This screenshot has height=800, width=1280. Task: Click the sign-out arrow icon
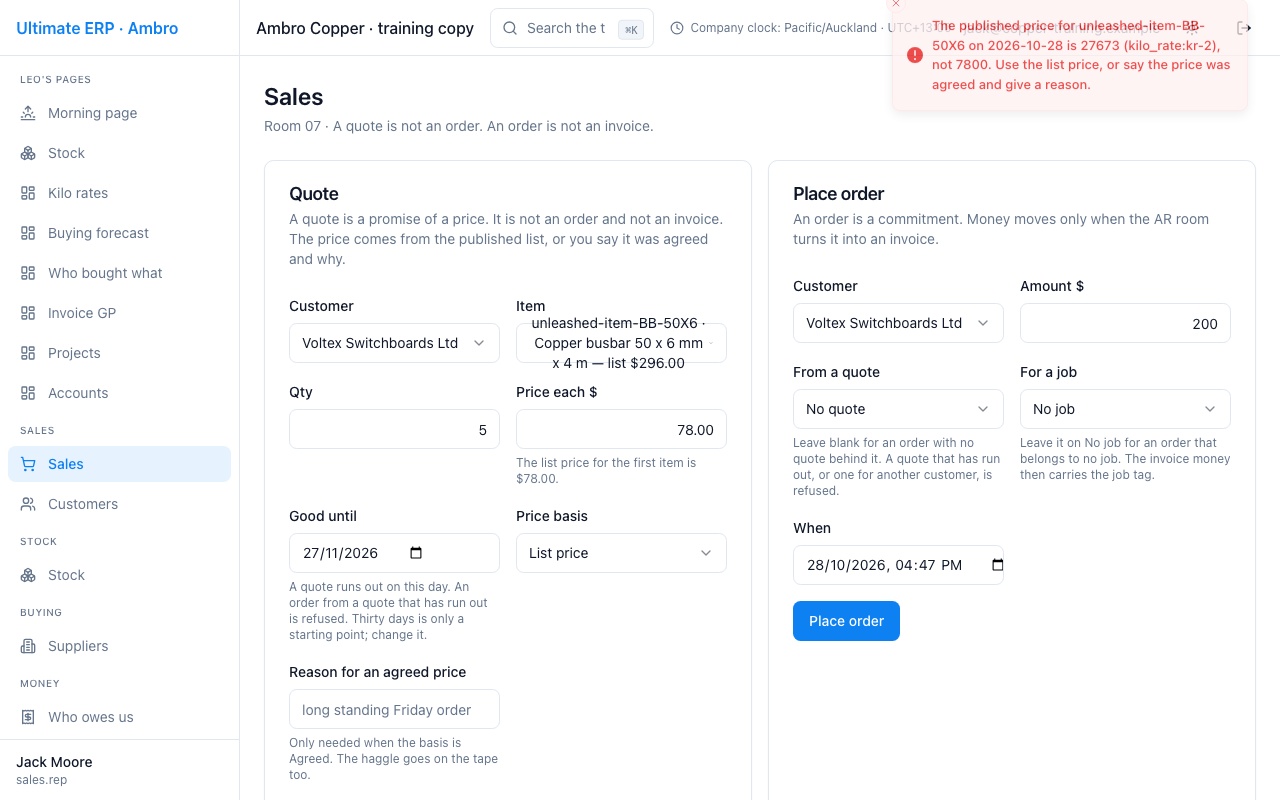coord(1244,28)
